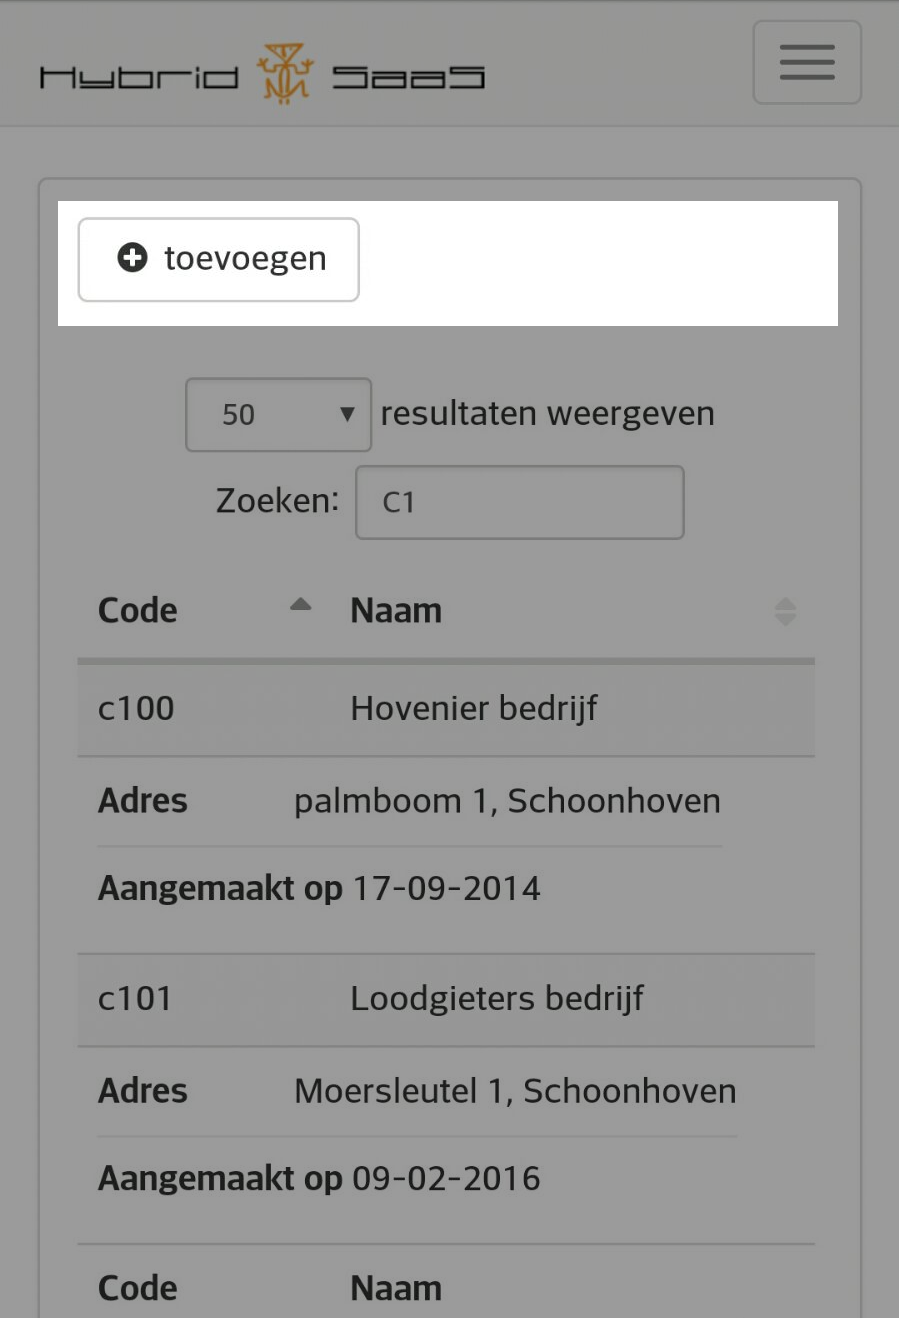This screenshot has height=1318, width=899.
Task: Open the hamburger navigation menu
Action: pyautogui.click(x=806, y=62)
